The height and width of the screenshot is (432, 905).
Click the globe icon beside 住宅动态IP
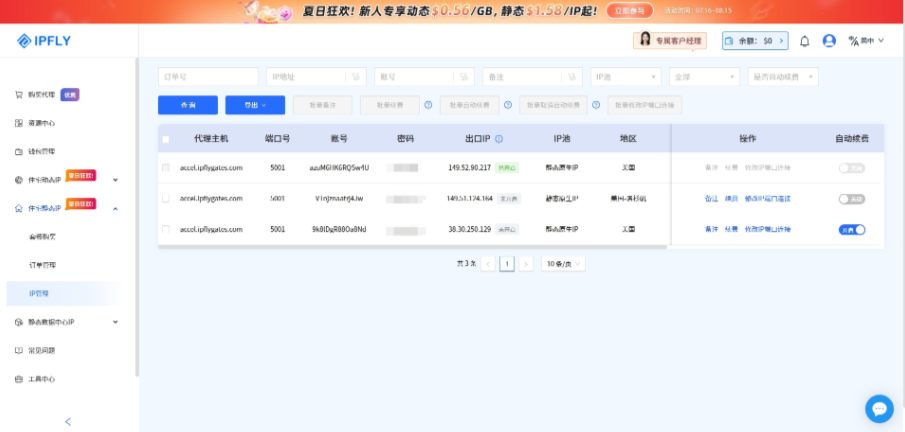(x=18, y=180)
